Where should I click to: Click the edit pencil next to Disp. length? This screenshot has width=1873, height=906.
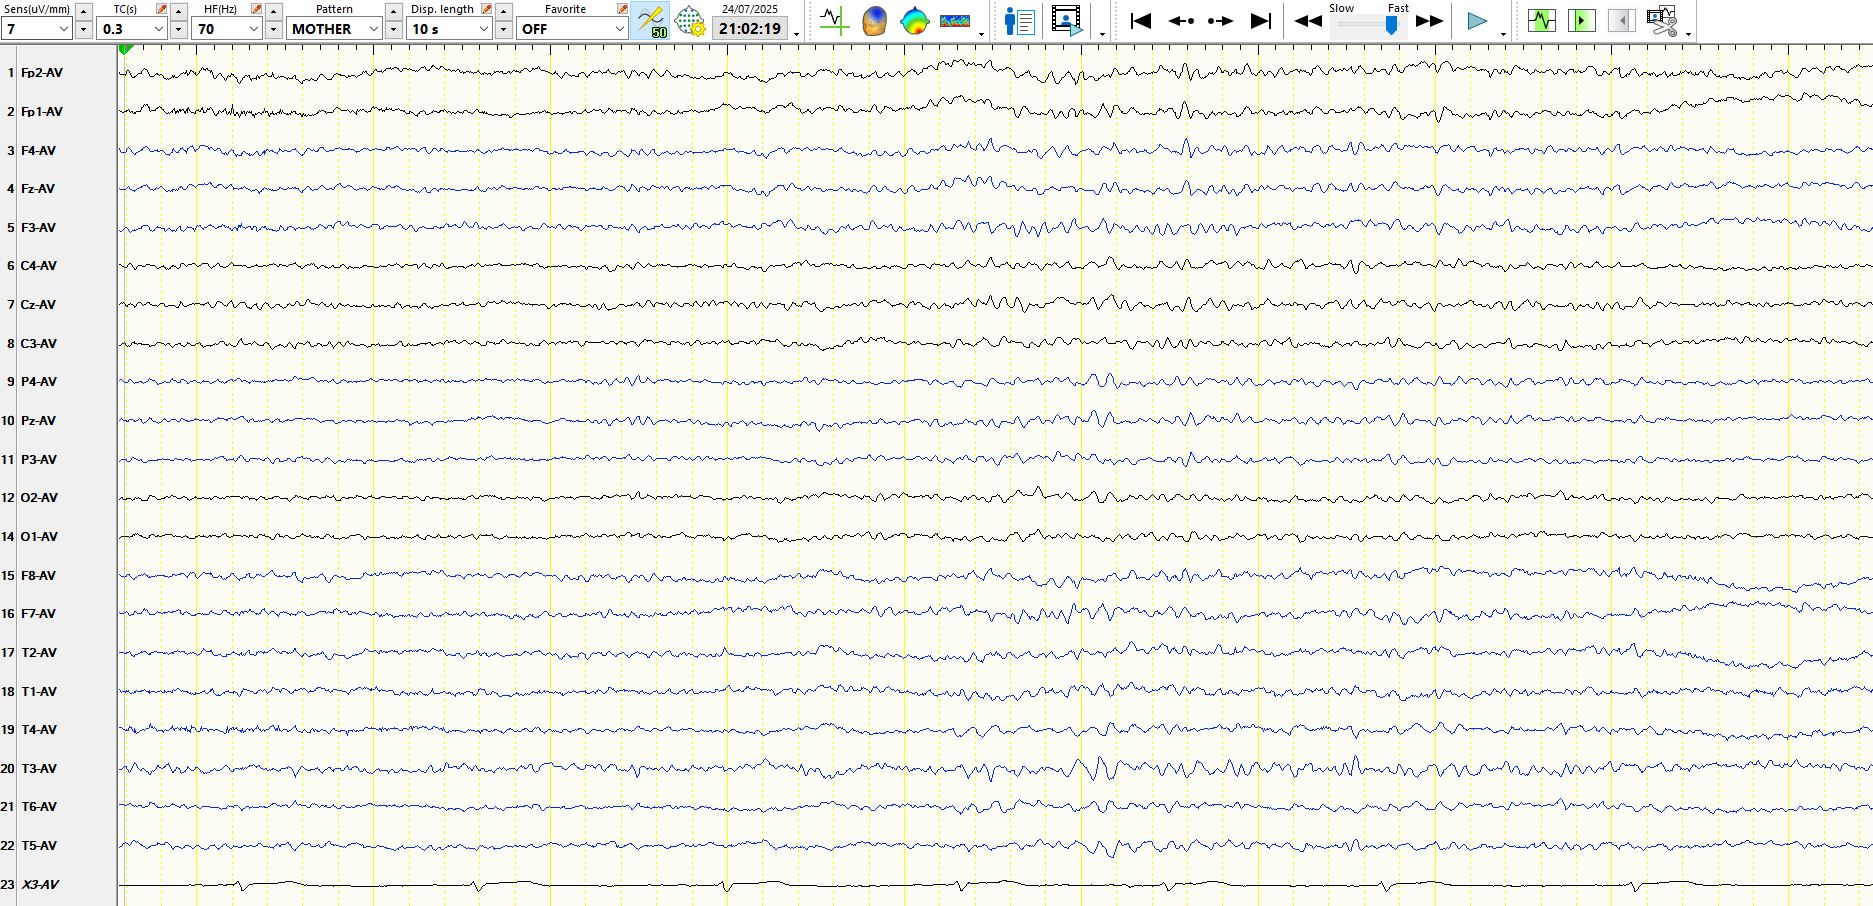click(x=486, y=9)
